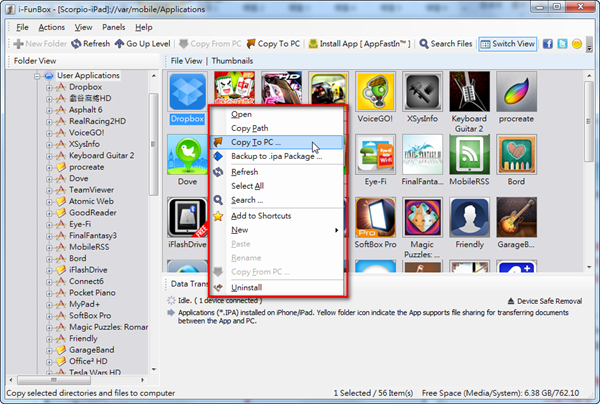Select the Friendly app icon
The image size is (600, 404).
point(470,217)
